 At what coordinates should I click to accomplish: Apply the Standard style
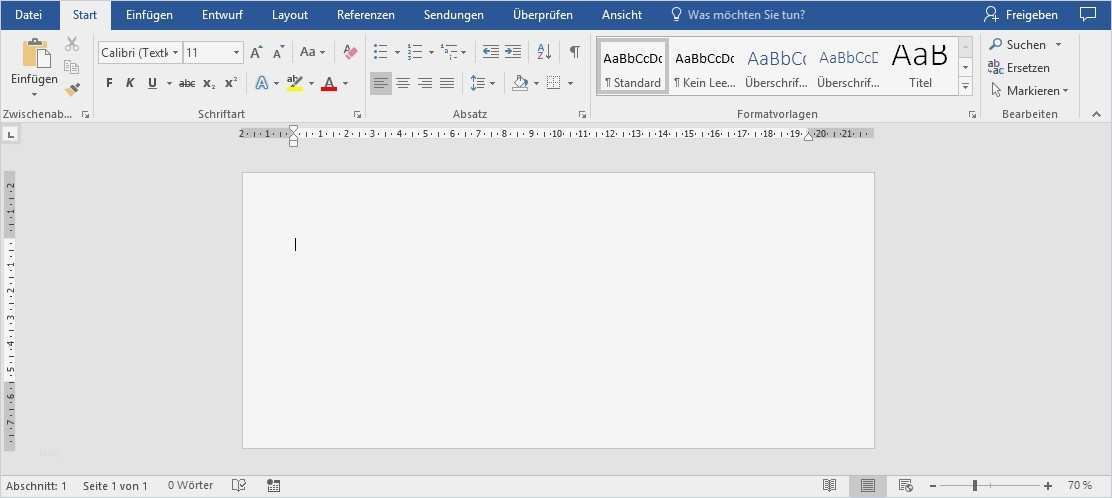pos(633,67)
